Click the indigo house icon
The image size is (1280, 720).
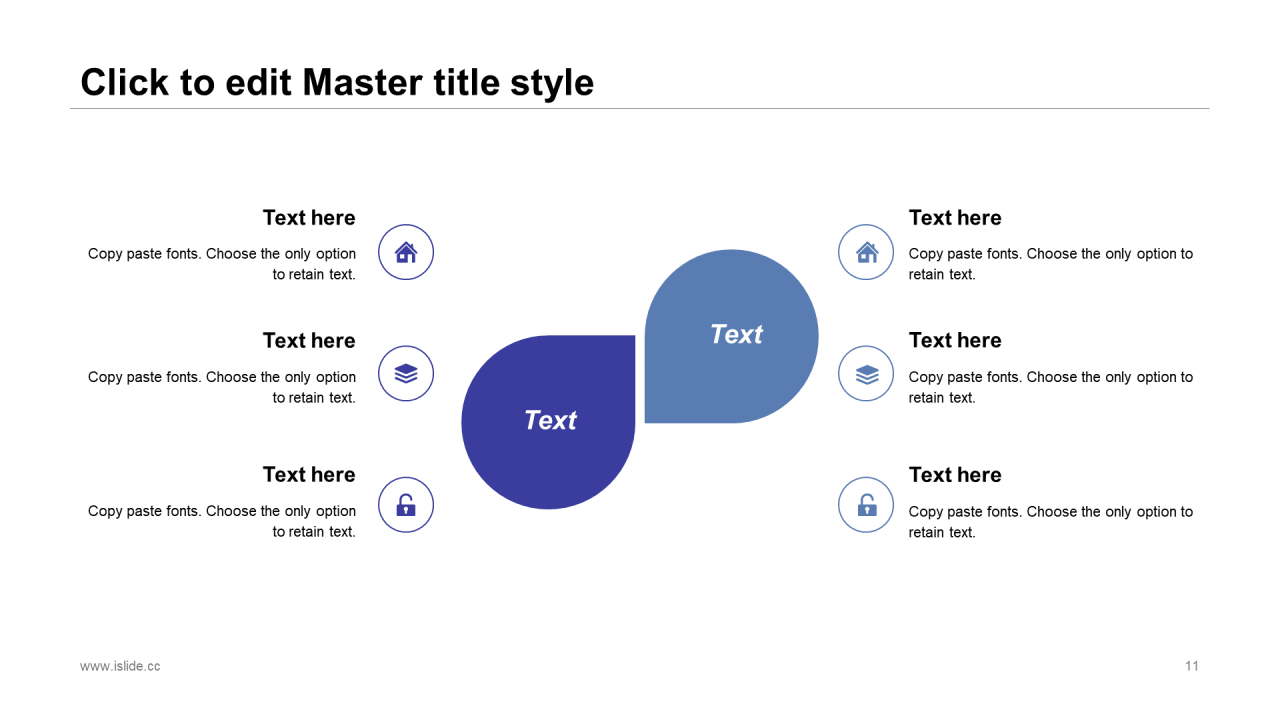coord(406,252)
